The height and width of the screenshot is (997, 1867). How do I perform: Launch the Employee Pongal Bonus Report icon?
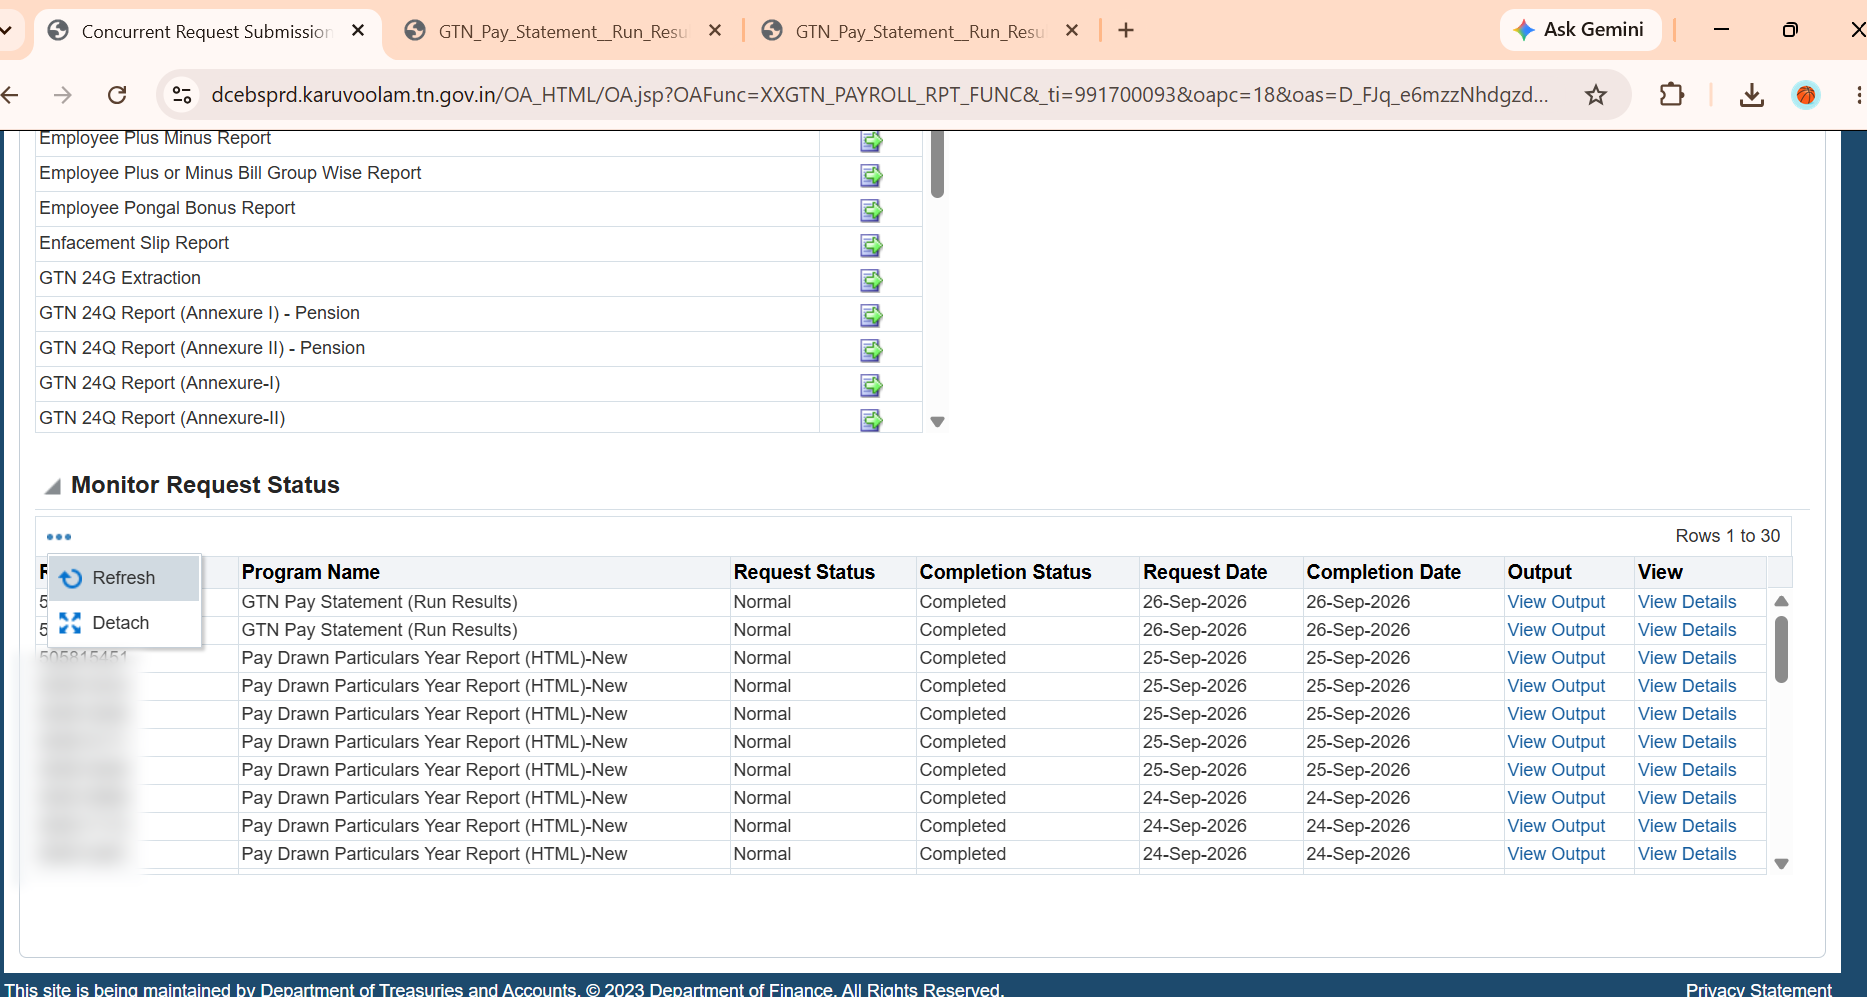[x=871, y=210]
